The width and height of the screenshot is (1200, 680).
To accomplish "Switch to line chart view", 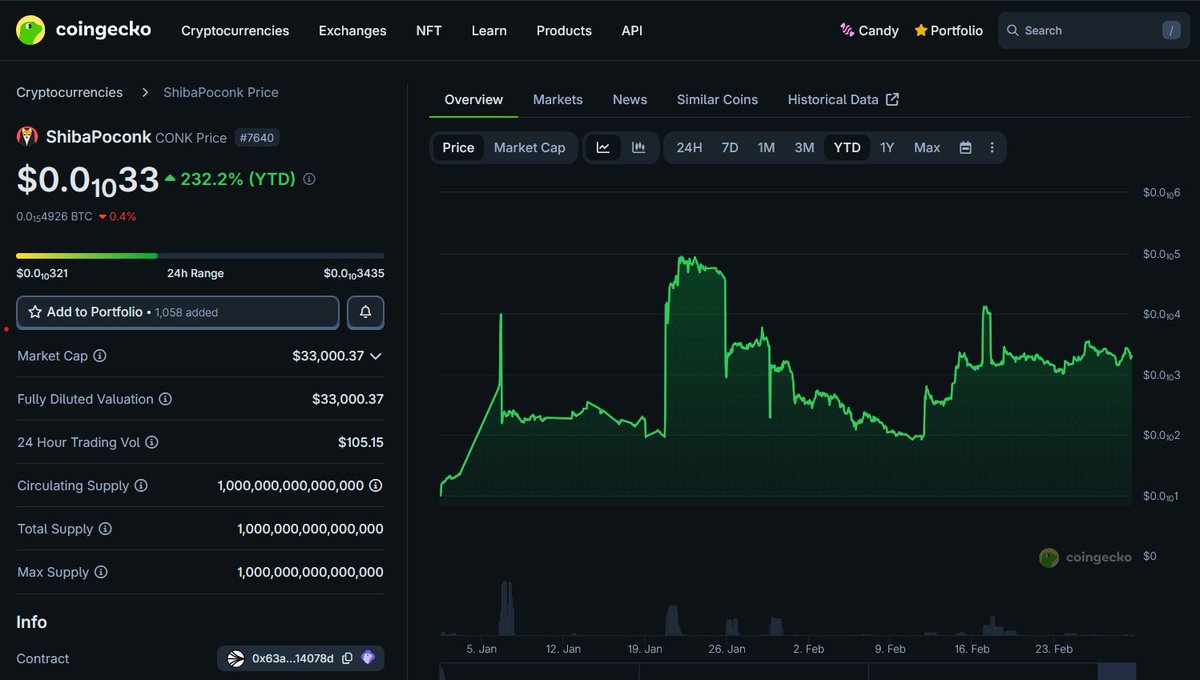I will click(603, 147).
